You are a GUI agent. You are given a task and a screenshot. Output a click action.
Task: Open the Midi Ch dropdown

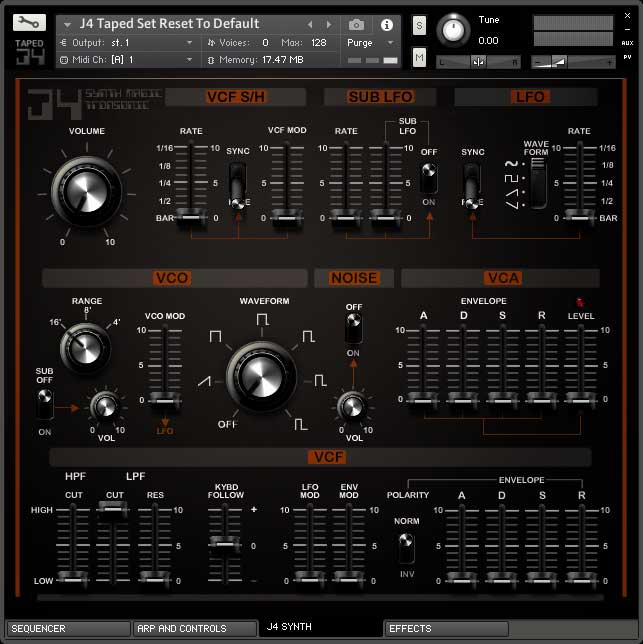tap(127, 60)
